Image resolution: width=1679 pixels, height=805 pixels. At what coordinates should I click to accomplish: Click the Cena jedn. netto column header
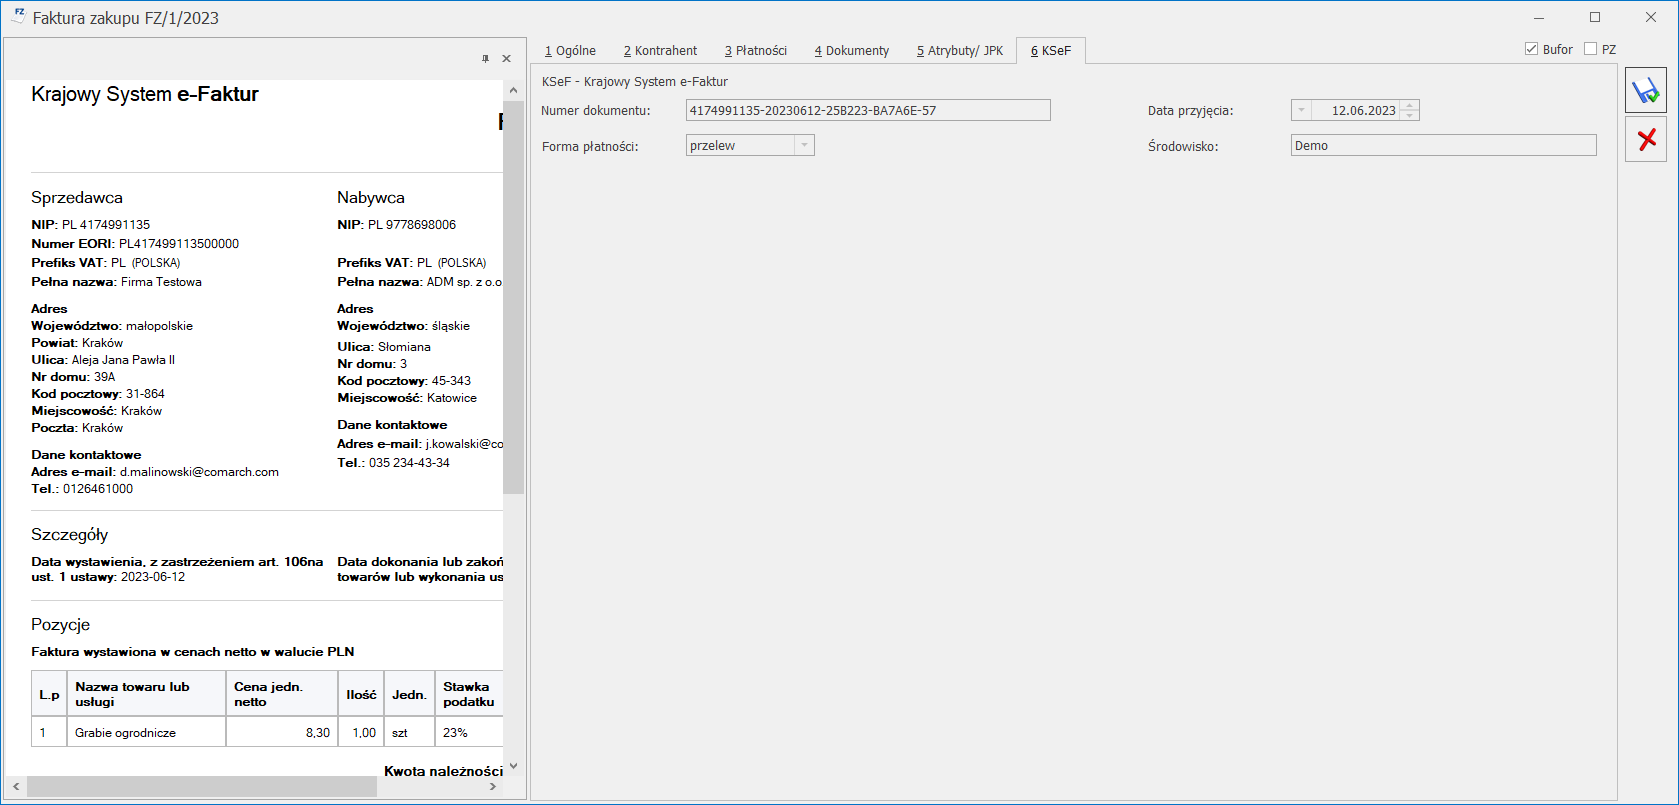pyautogui.click(x=282, y=694)
